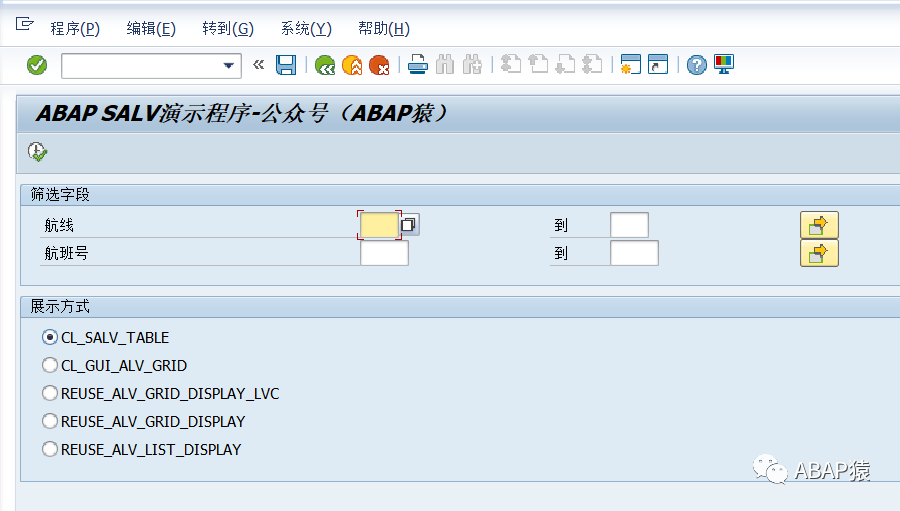Click the Generate Shortcut icon
Viewport: 900px width, 511px height.
click(x=658, y=64)
